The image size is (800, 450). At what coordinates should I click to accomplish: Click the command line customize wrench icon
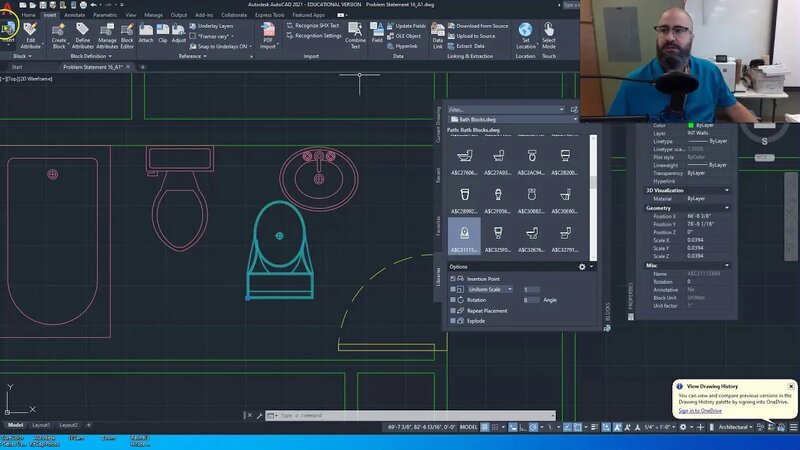[259, 415]
